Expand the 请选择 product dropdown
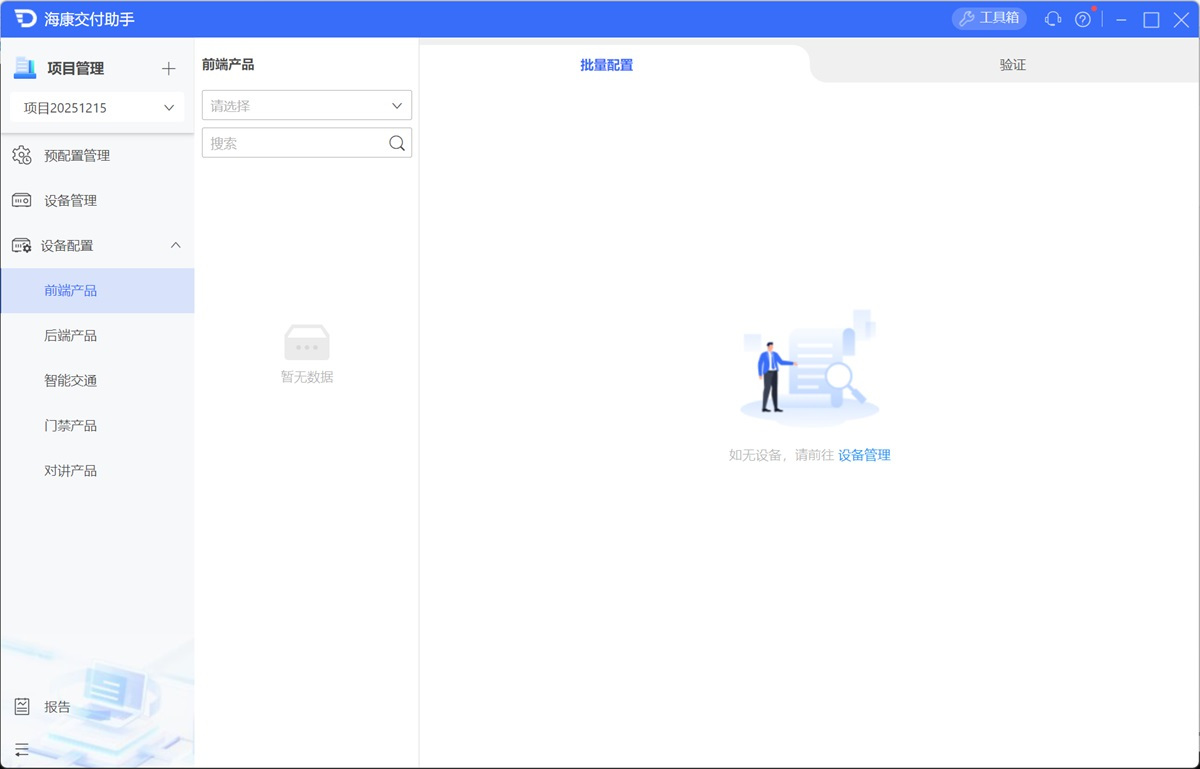 (306, 105)
